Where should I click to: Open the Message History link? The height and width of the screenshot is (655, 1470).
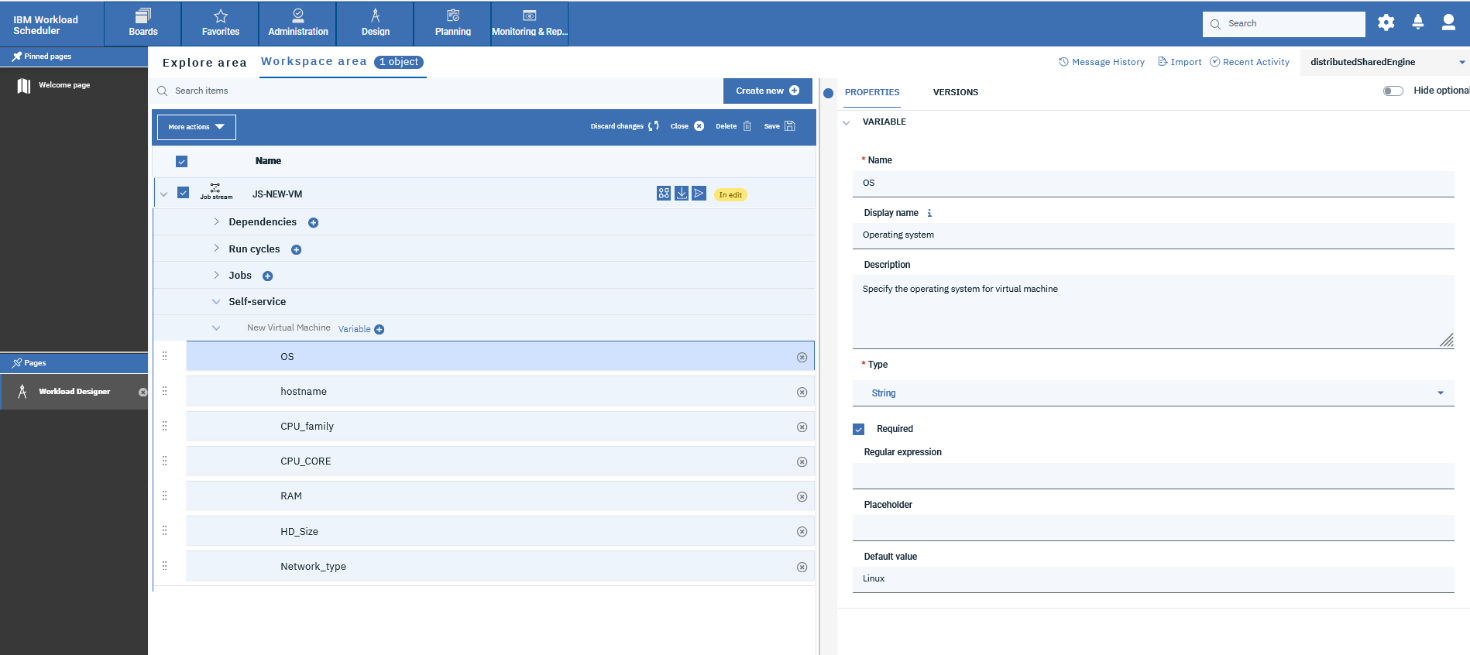1101,62
